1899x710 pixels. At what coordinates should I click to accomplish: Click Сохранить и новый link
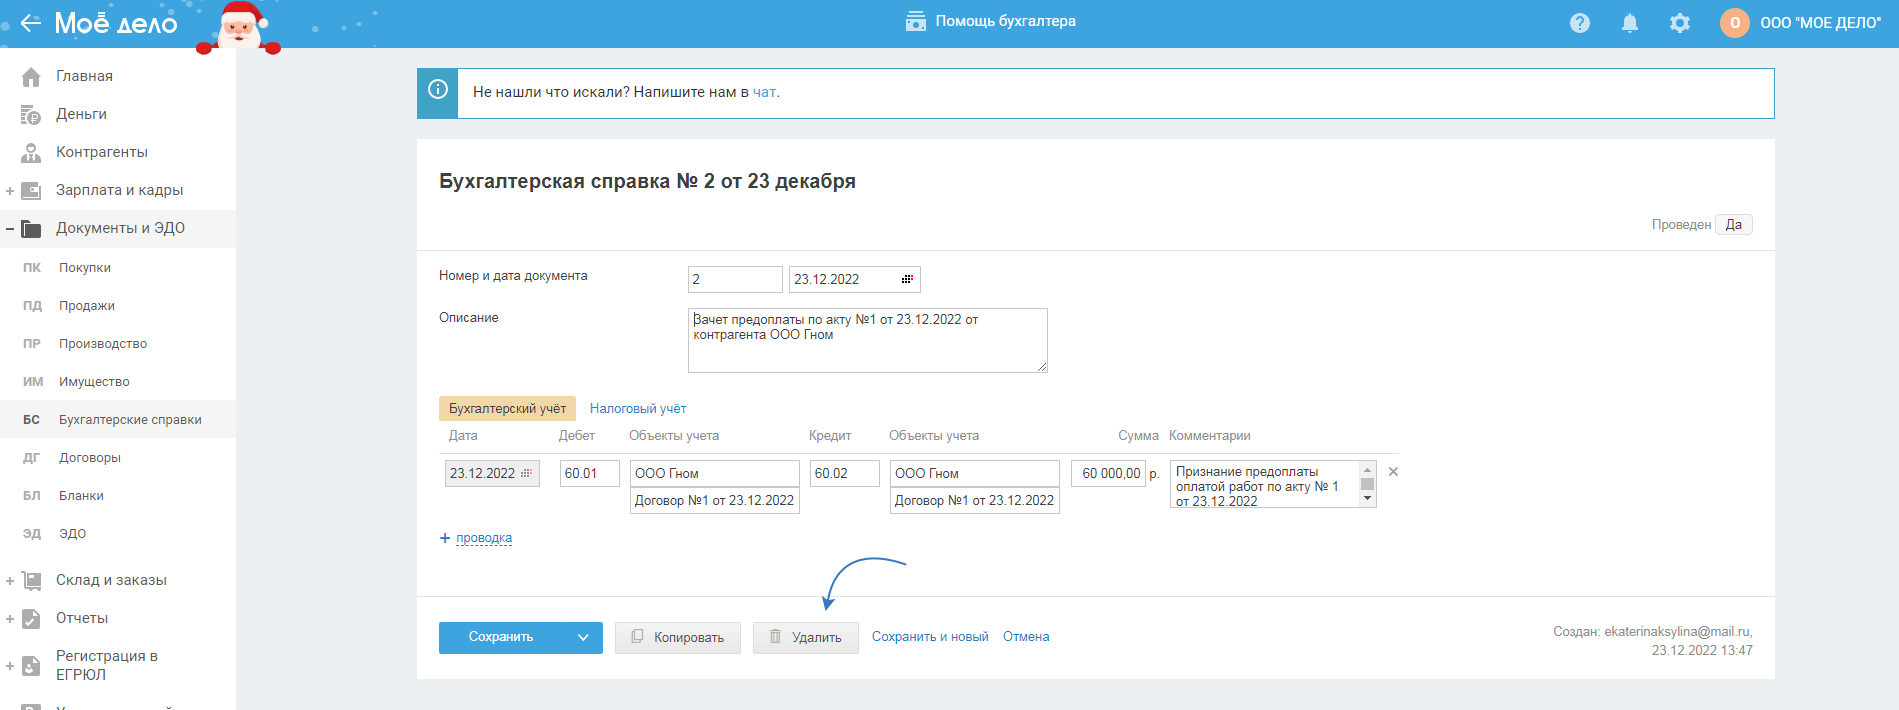click(x=930, y=637)
